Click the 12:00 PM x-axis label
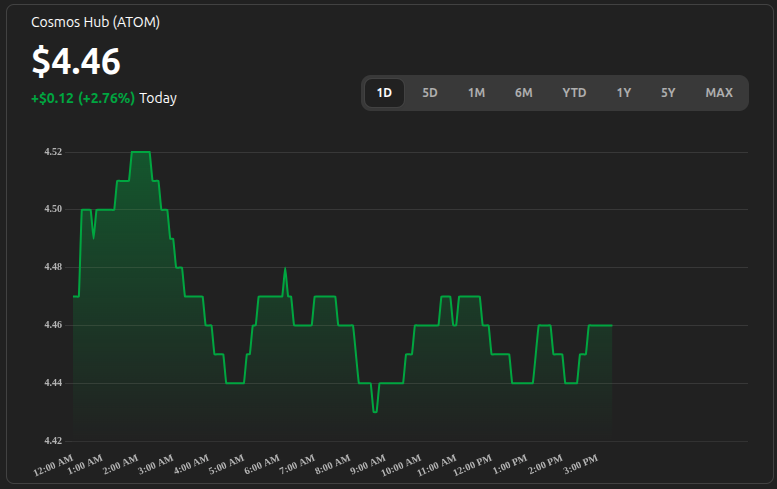Image resolution: width=777 pixels, height=489 pixels. 472,465
